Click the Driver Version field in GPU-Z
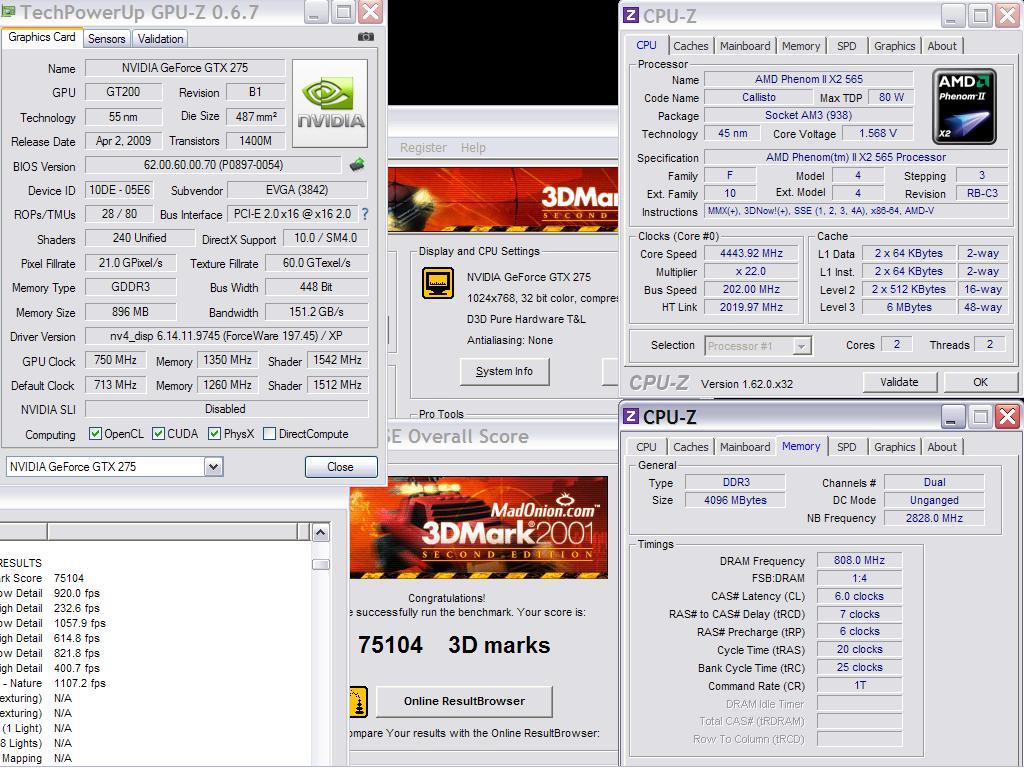 pos(226,336)
